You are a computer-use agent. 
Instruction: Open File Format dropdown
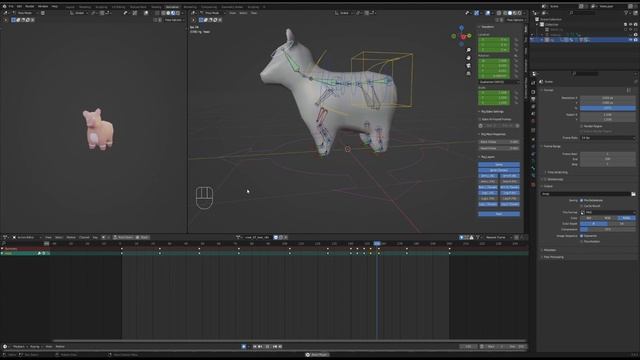(x=608, y=212)
